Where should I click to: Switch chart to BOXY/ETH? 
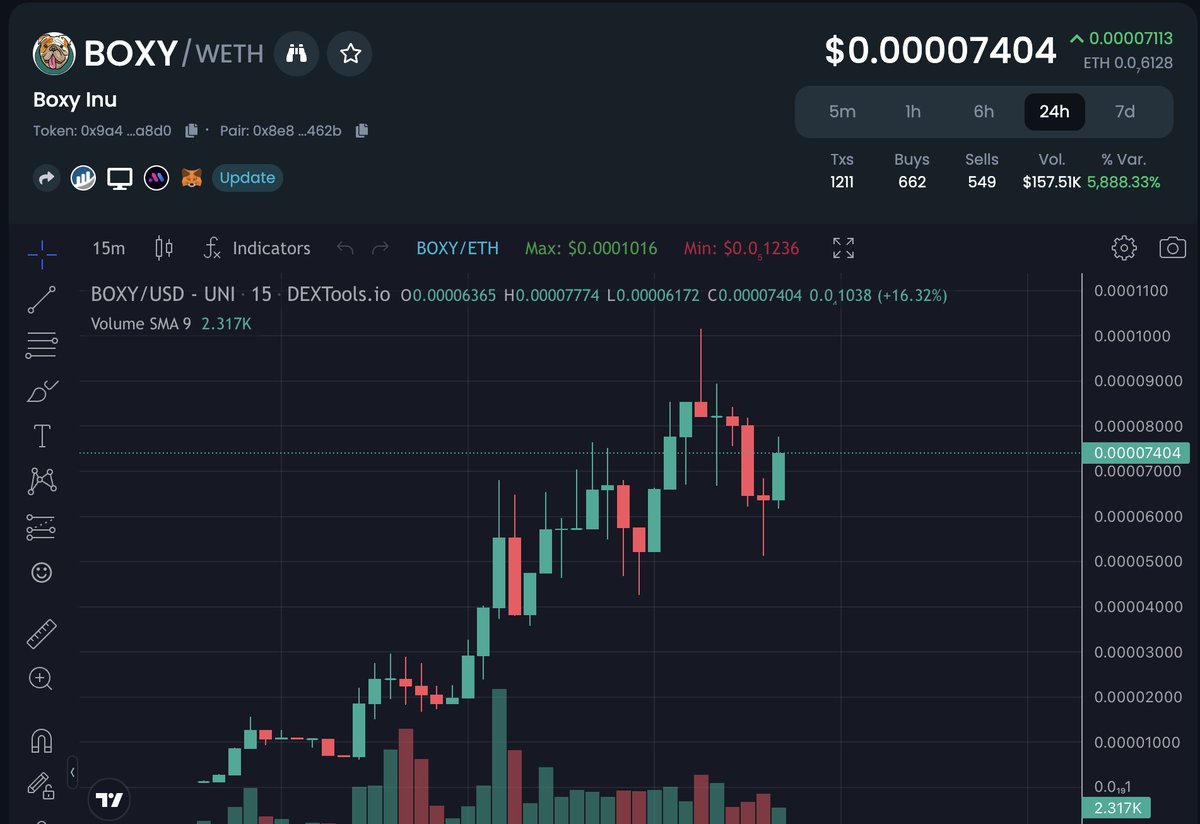point(457,248)
